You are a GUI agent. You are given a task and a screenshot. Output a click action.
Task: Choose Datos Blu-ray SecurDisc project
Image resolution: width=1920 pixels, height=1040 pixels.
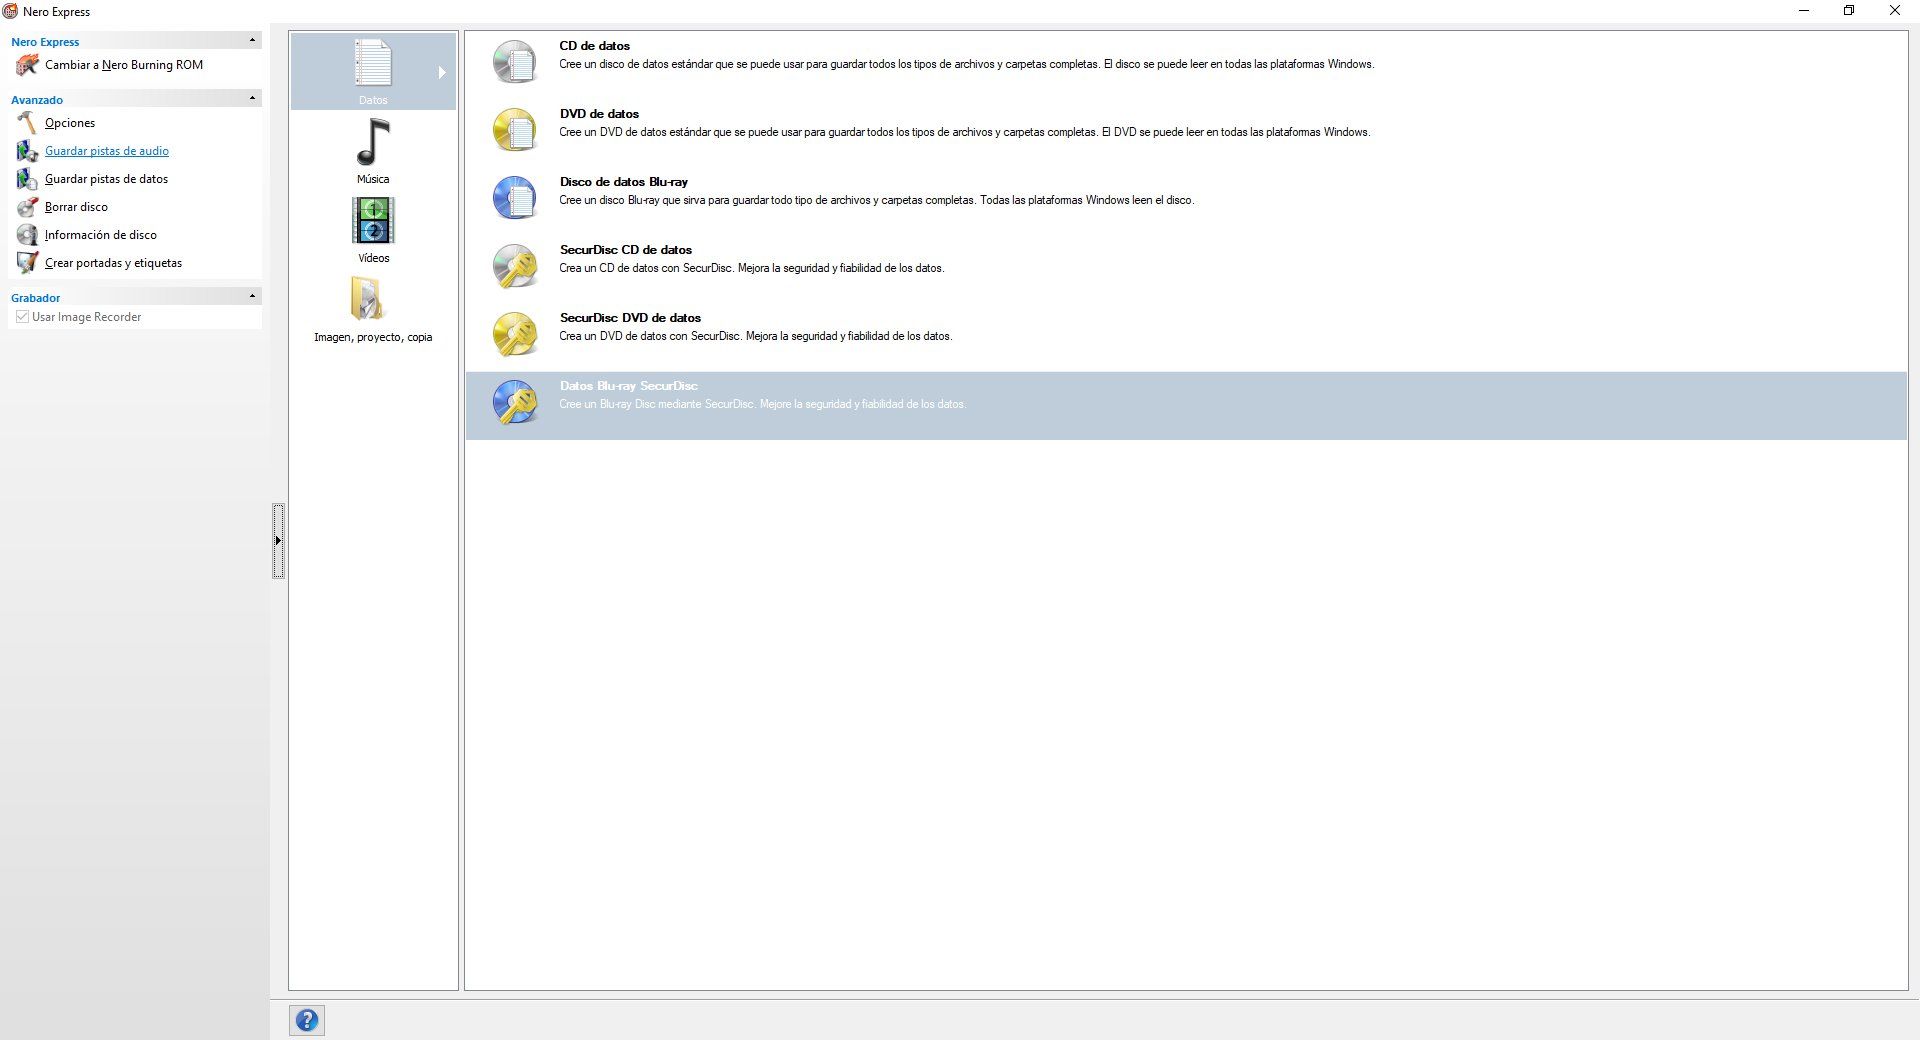(1186, 406)
